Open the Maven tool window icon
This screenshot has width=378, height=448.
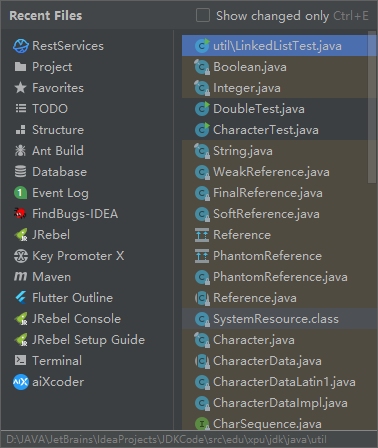[x=20, y=277]
